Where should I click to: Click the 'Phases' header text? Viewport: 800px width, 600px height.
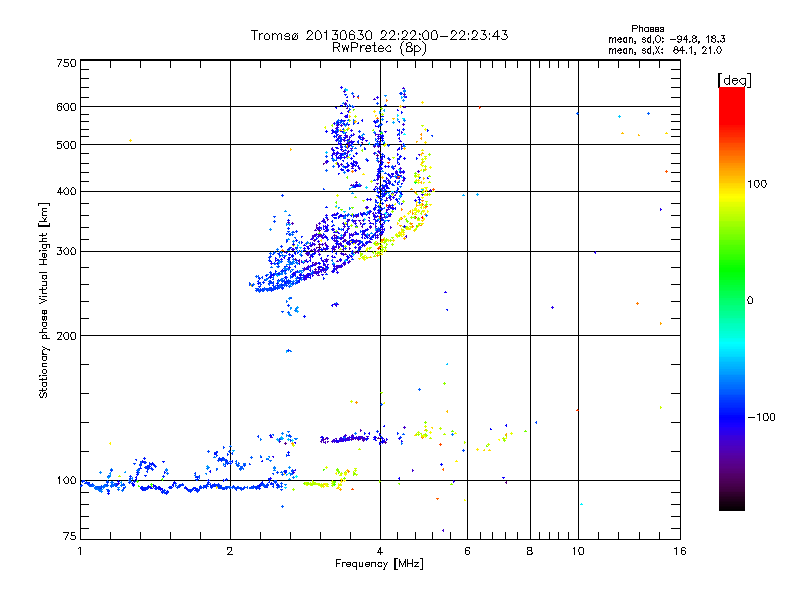[647, 29]
